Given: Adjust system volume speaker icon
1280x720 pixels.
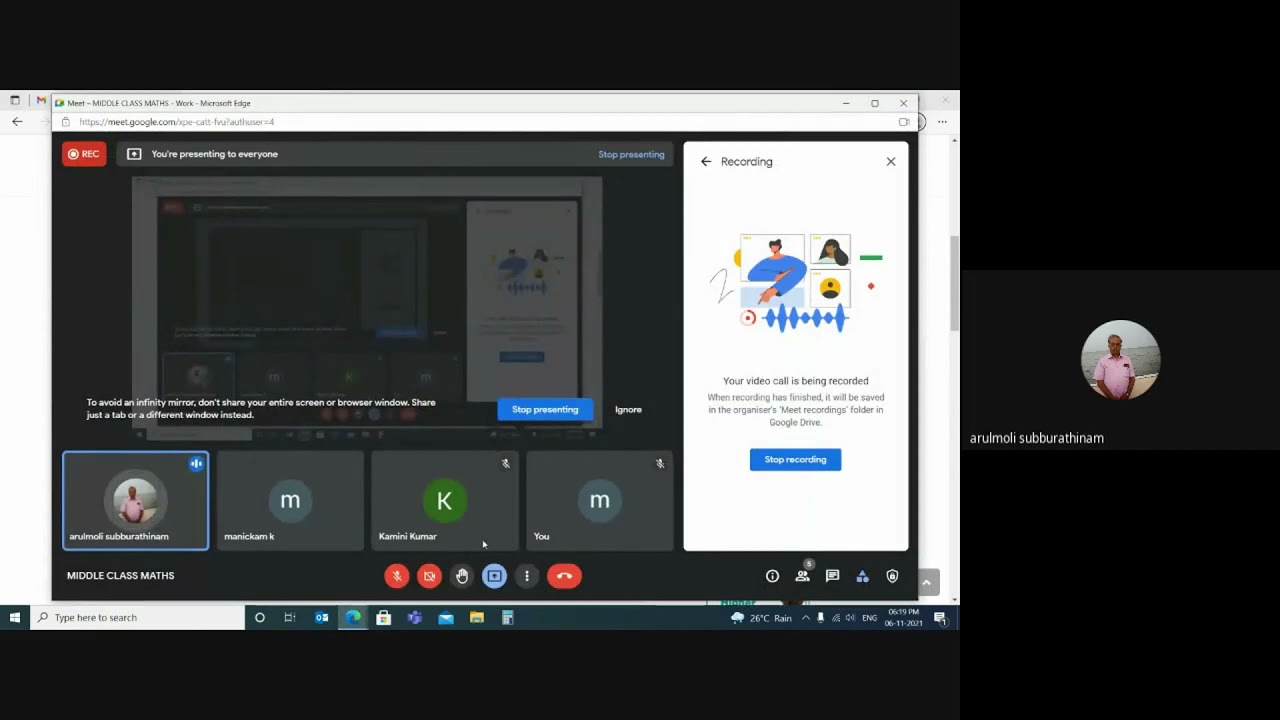Looking at the screenshot, I should (x=850, y=618).
